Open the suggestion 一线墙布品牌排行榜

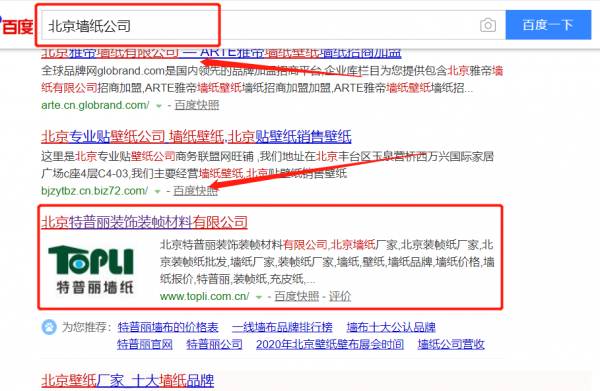pos(282,327)
